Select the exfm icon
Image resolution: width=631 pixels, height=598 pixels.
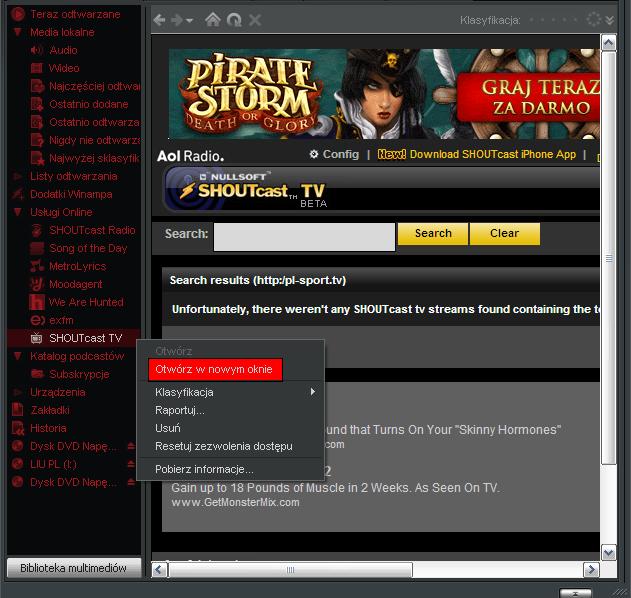click(x=37, y=320)
